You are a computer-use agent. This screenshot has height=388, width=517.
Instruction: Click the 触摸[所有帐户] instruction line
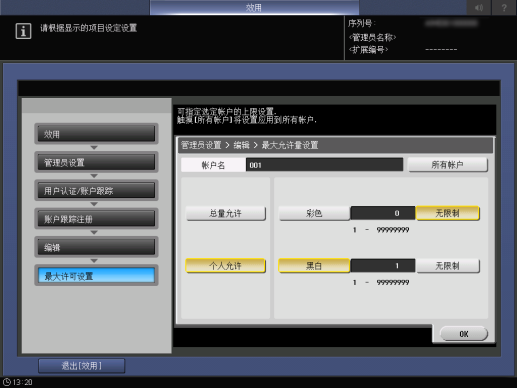click(247, 120)
